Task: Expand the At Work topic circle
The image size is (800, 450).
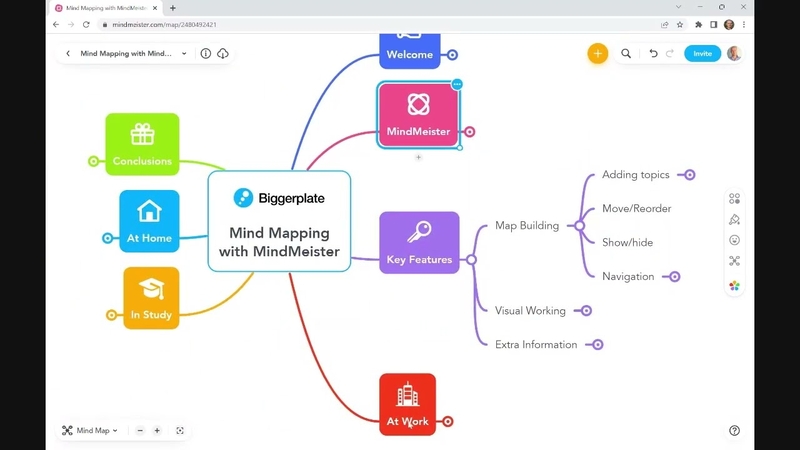Action: (x=447, y=421)
